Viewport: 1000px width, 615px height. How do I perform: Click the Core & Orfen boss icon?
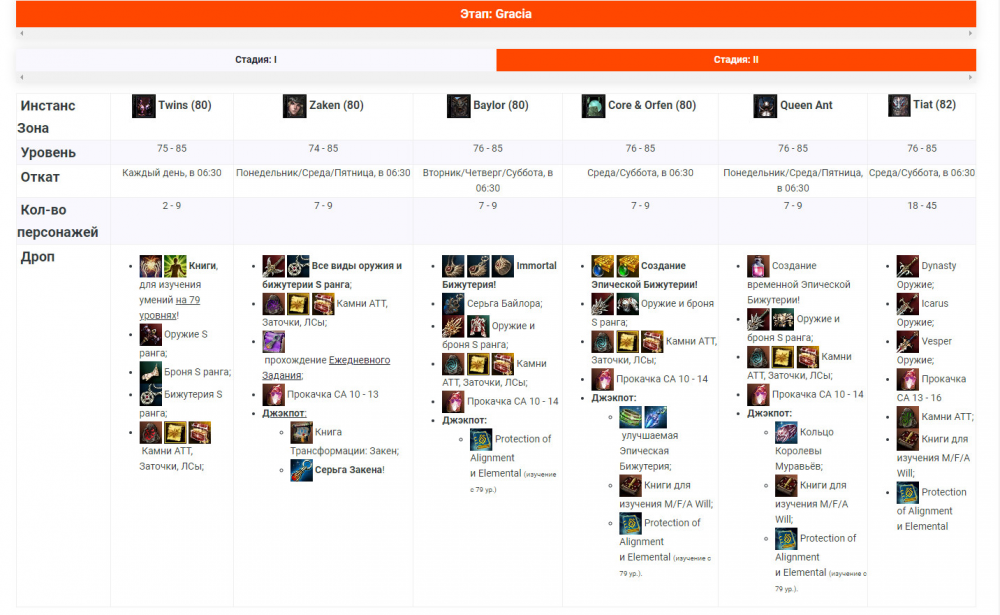(594, 105)
